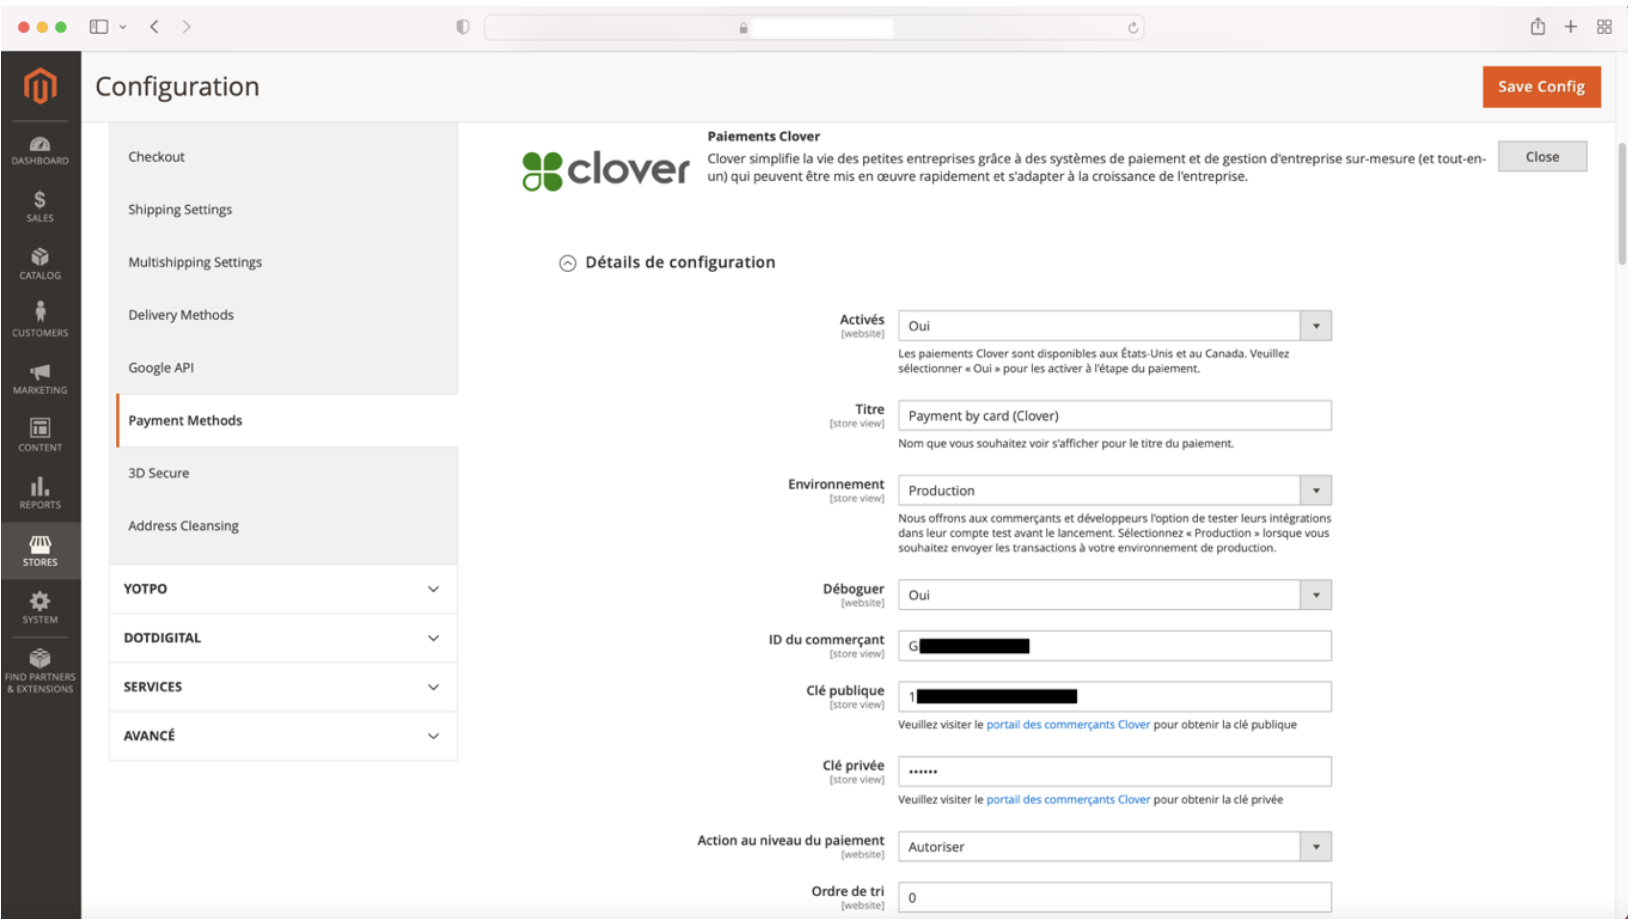Click the Paiements Clover heading text
This screenshot has height=920, width=1632.
[763, 137]
